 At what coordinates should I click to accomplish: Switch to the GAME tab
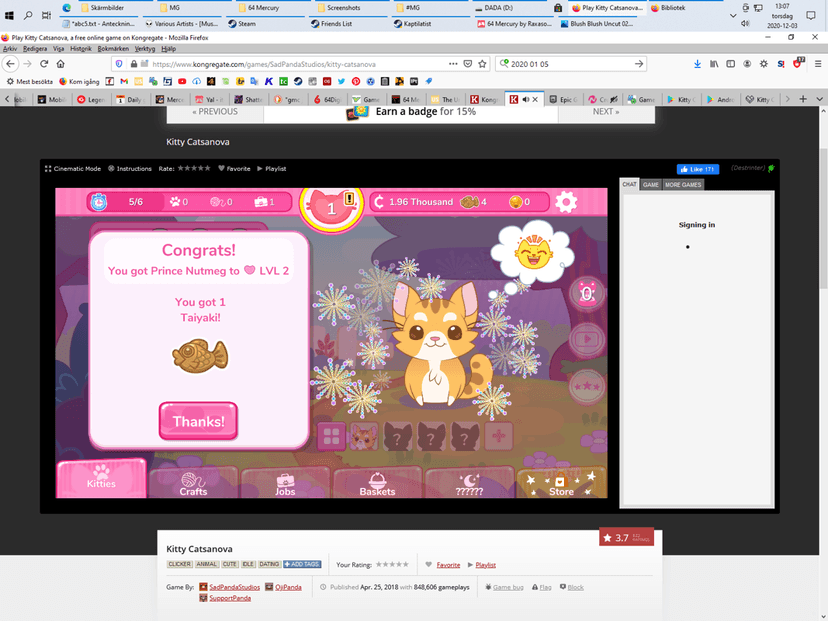click(651, 184)
